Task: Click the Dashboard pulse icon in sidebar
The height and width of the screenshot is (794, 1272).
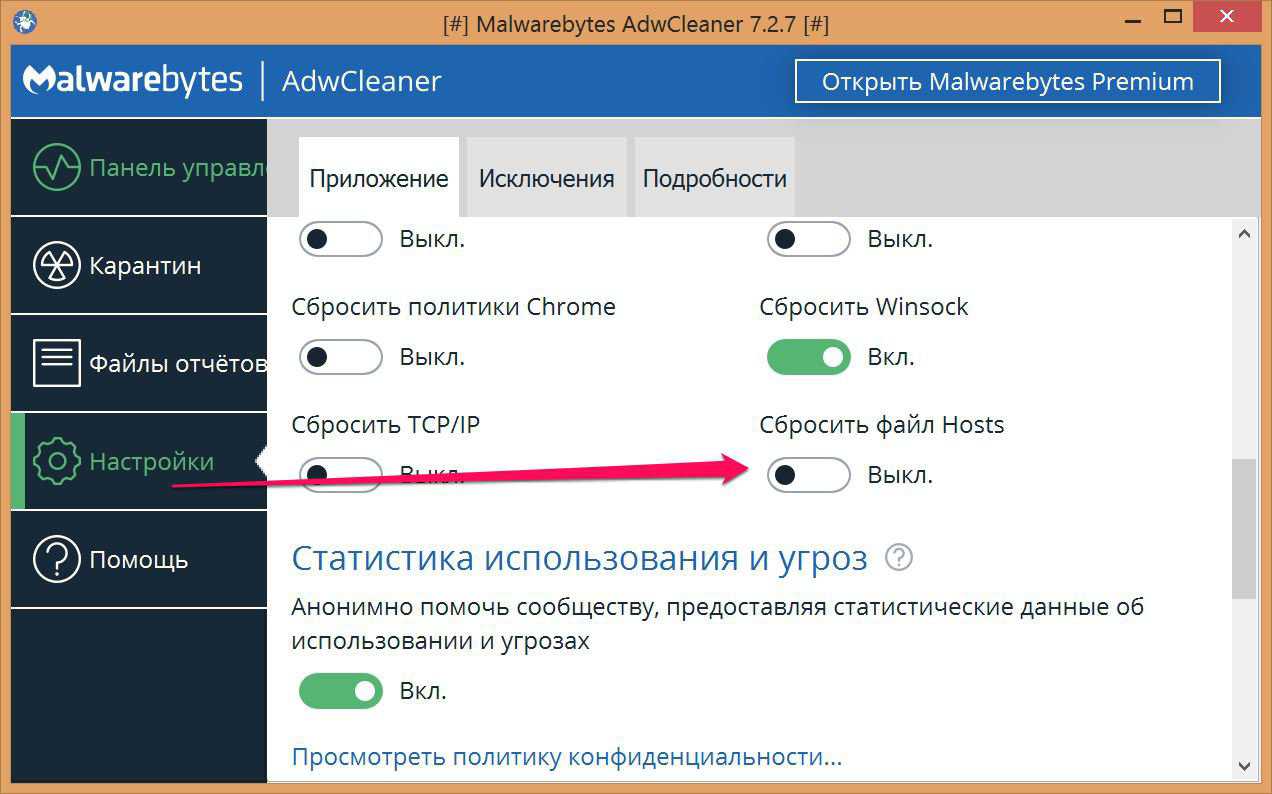Action: [x=55, y=167]
